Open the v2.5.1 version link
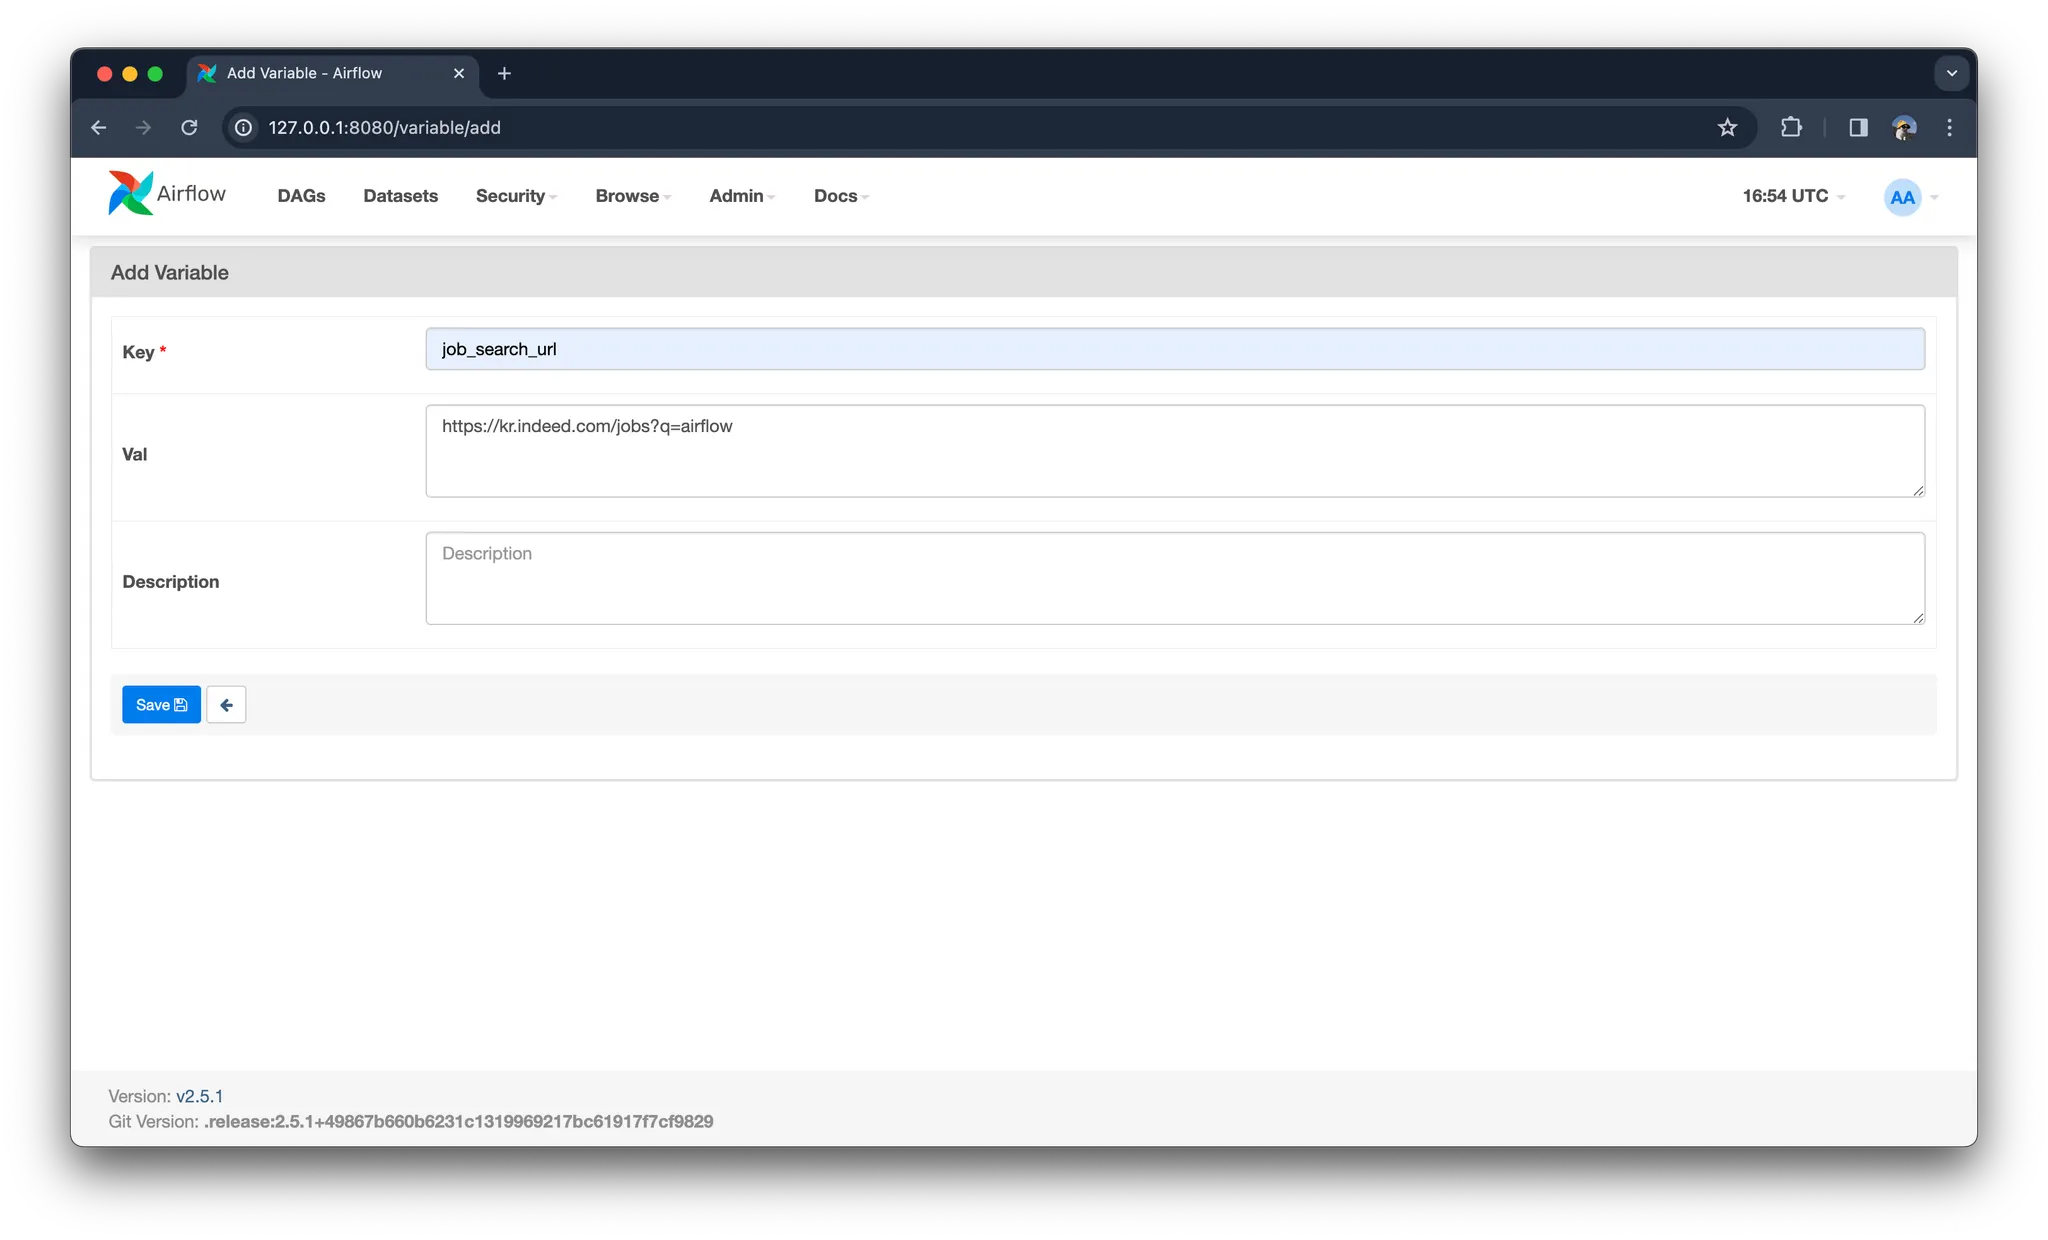This screenshot has width=2048, height=1240. click(x=199, y=1096)
